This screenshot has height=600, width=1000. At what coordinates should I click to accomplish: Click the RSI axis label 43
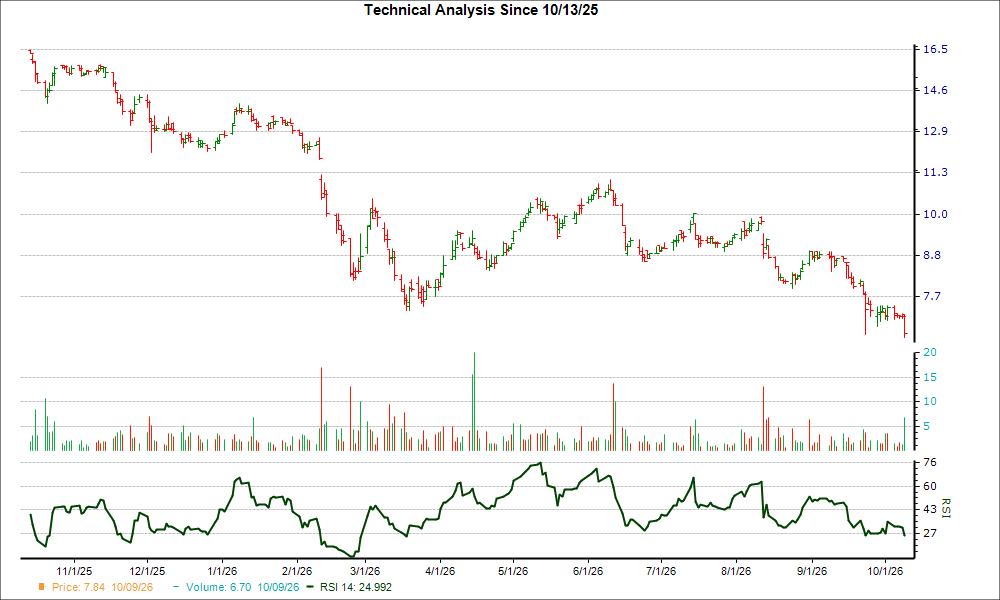[x=930, y=509]
